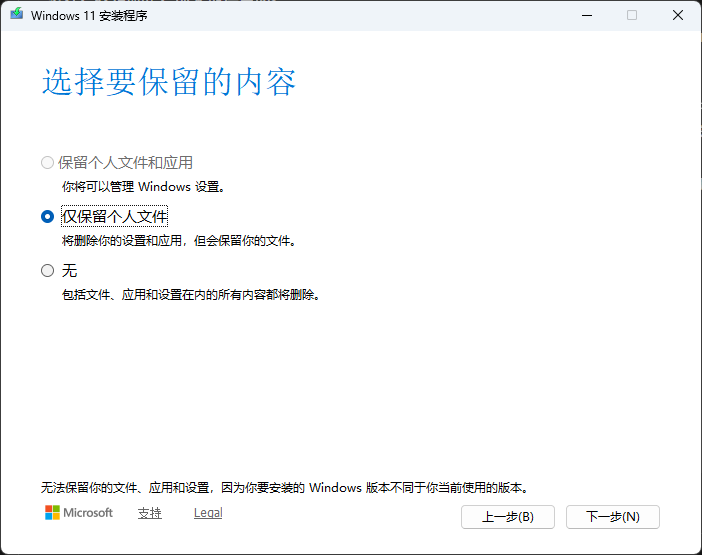This screenshot has width=702, height=555.
Task: Click the heading 选择要保留的内容
Action: tap(169, 82)
